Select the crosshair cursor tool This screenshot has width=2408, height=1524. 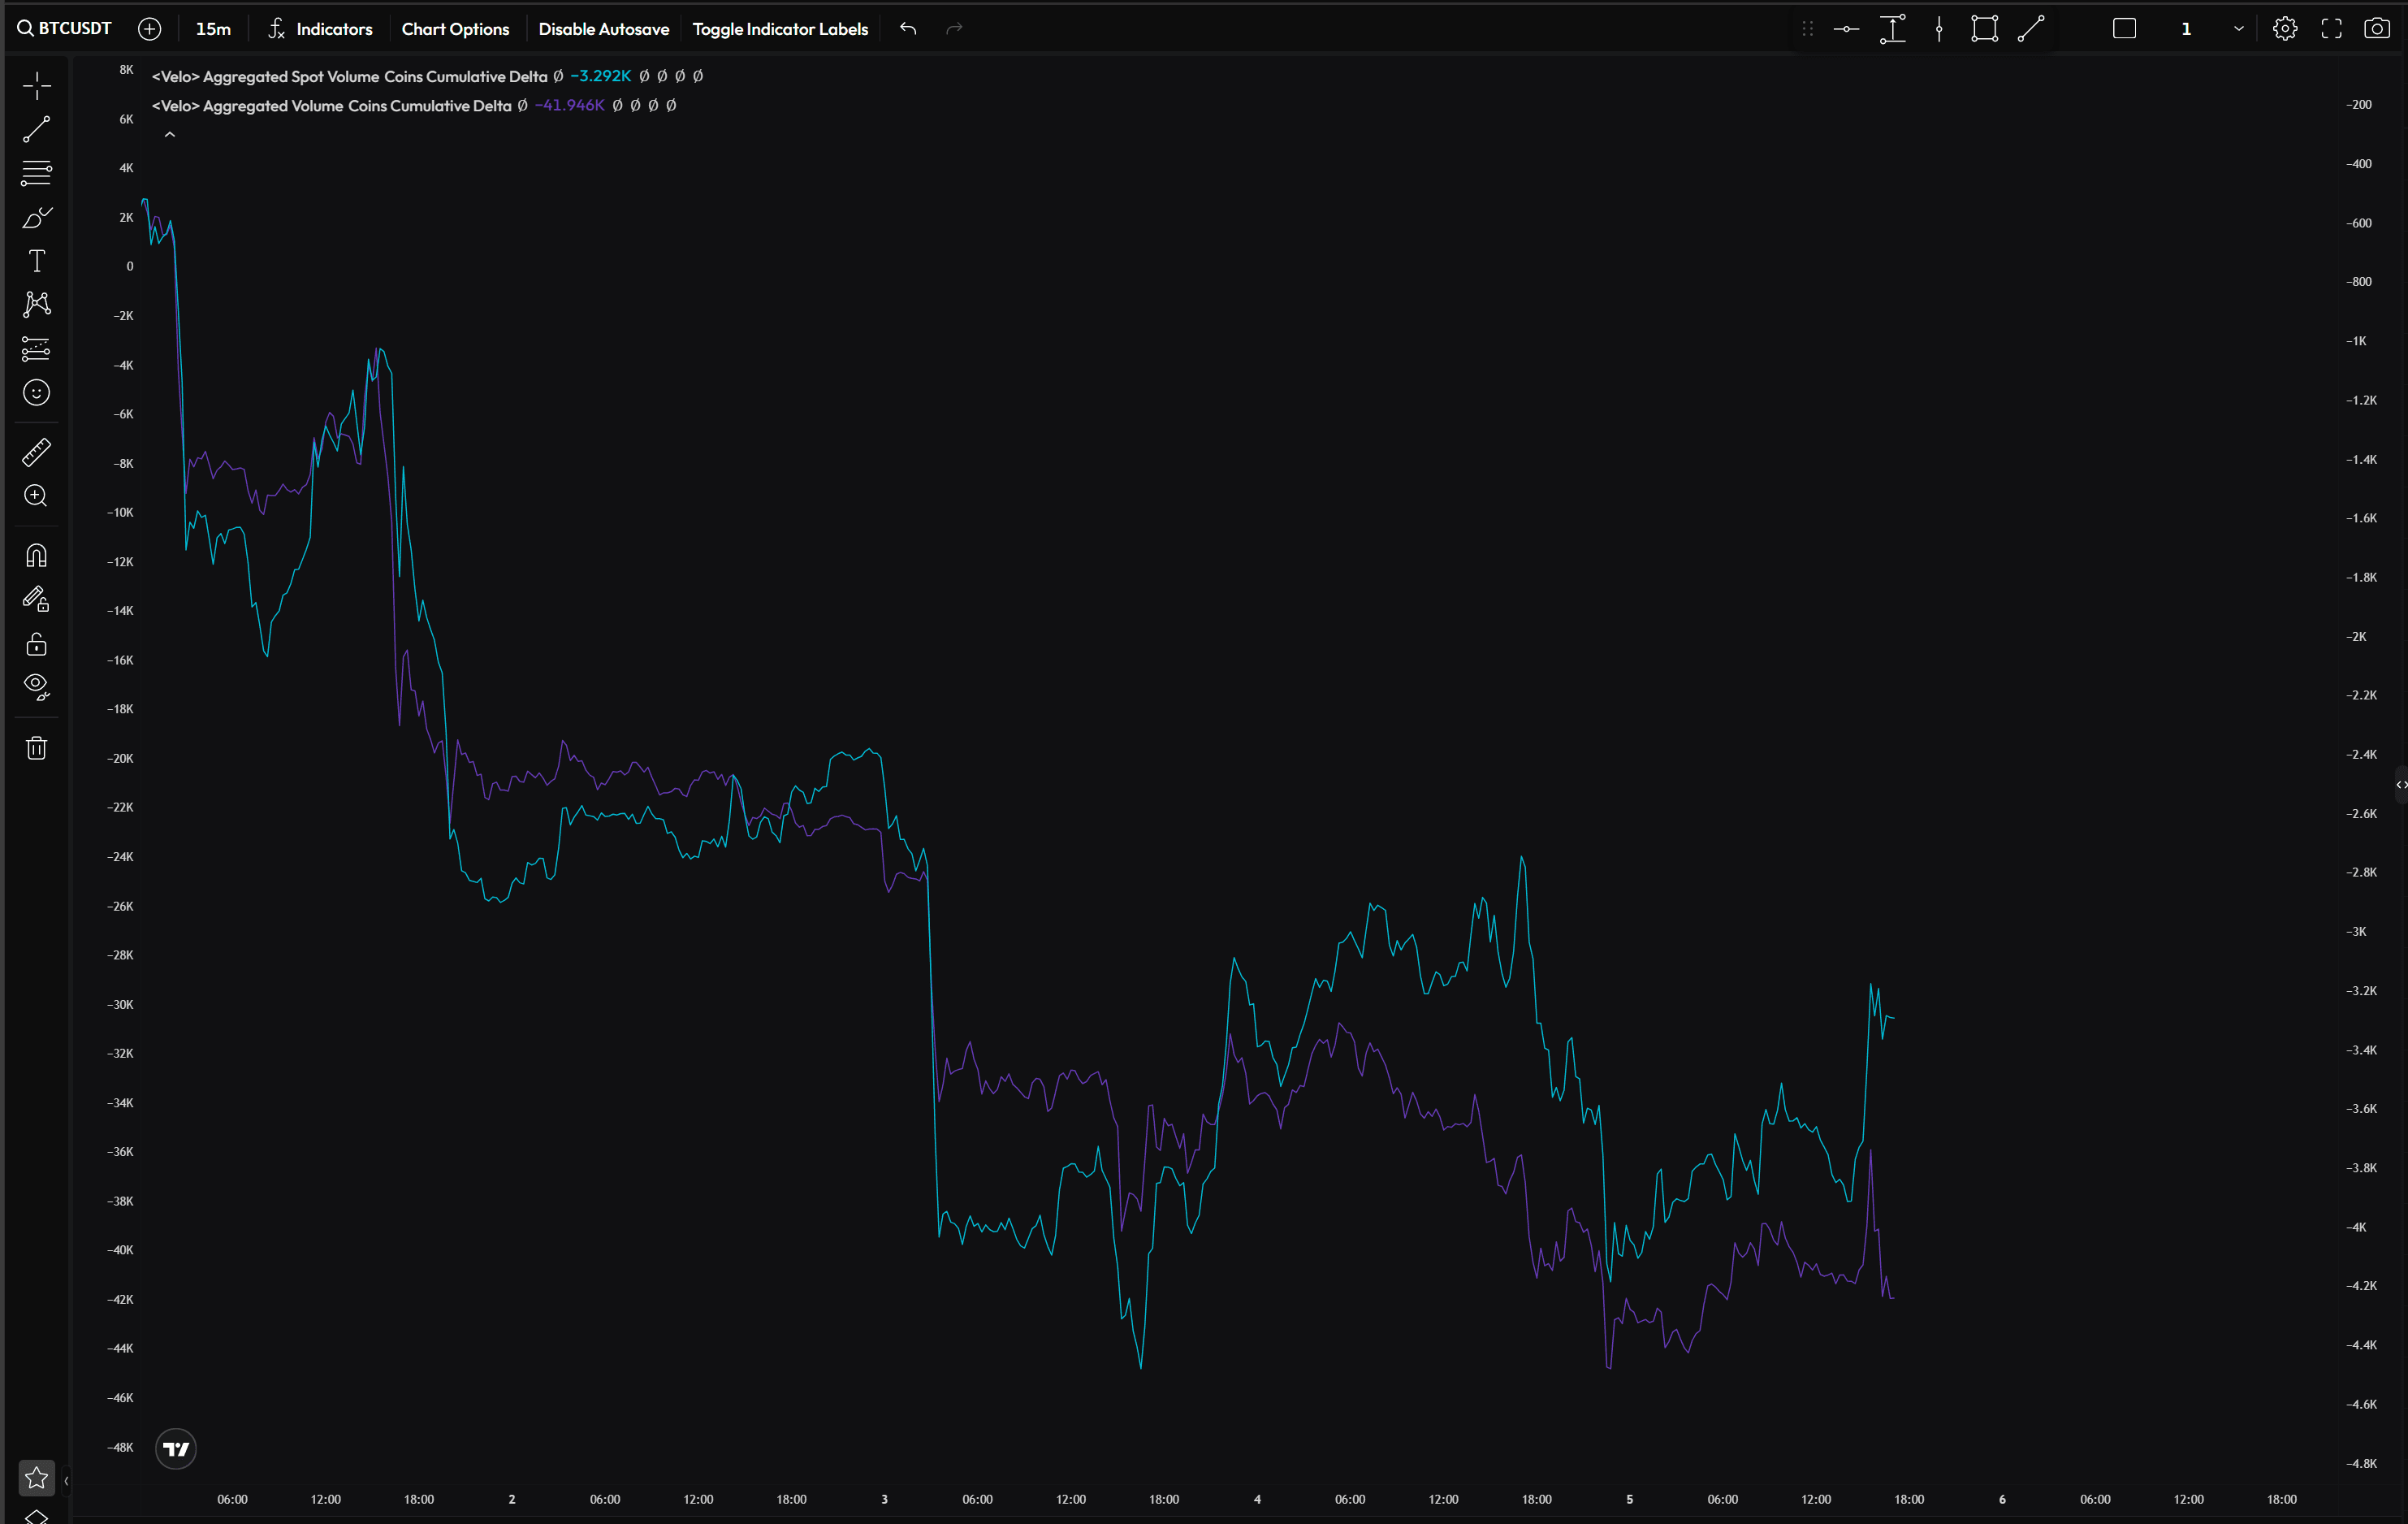37,86
